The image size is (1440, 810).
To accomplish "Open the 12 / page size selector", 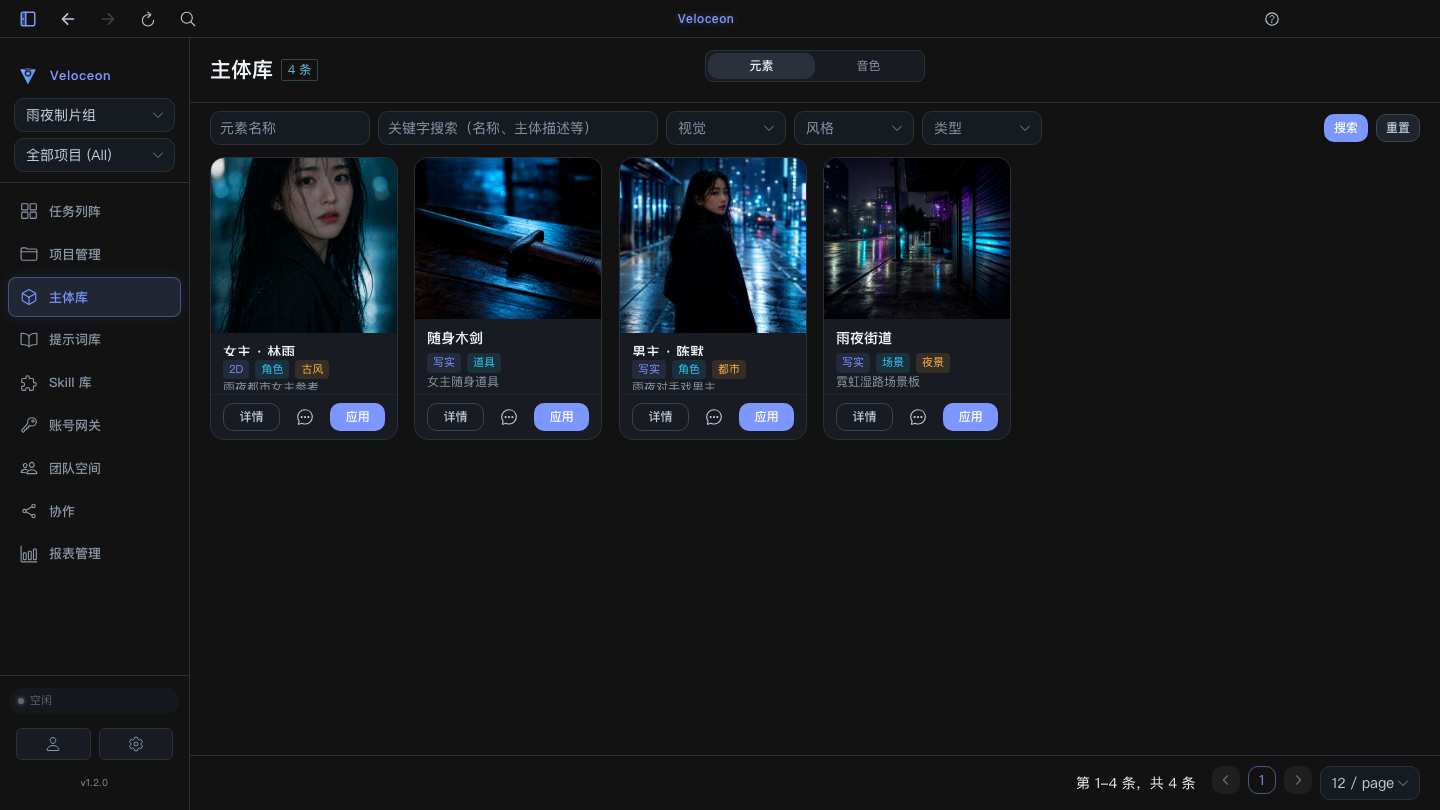I will click(x=1370, y=783).
